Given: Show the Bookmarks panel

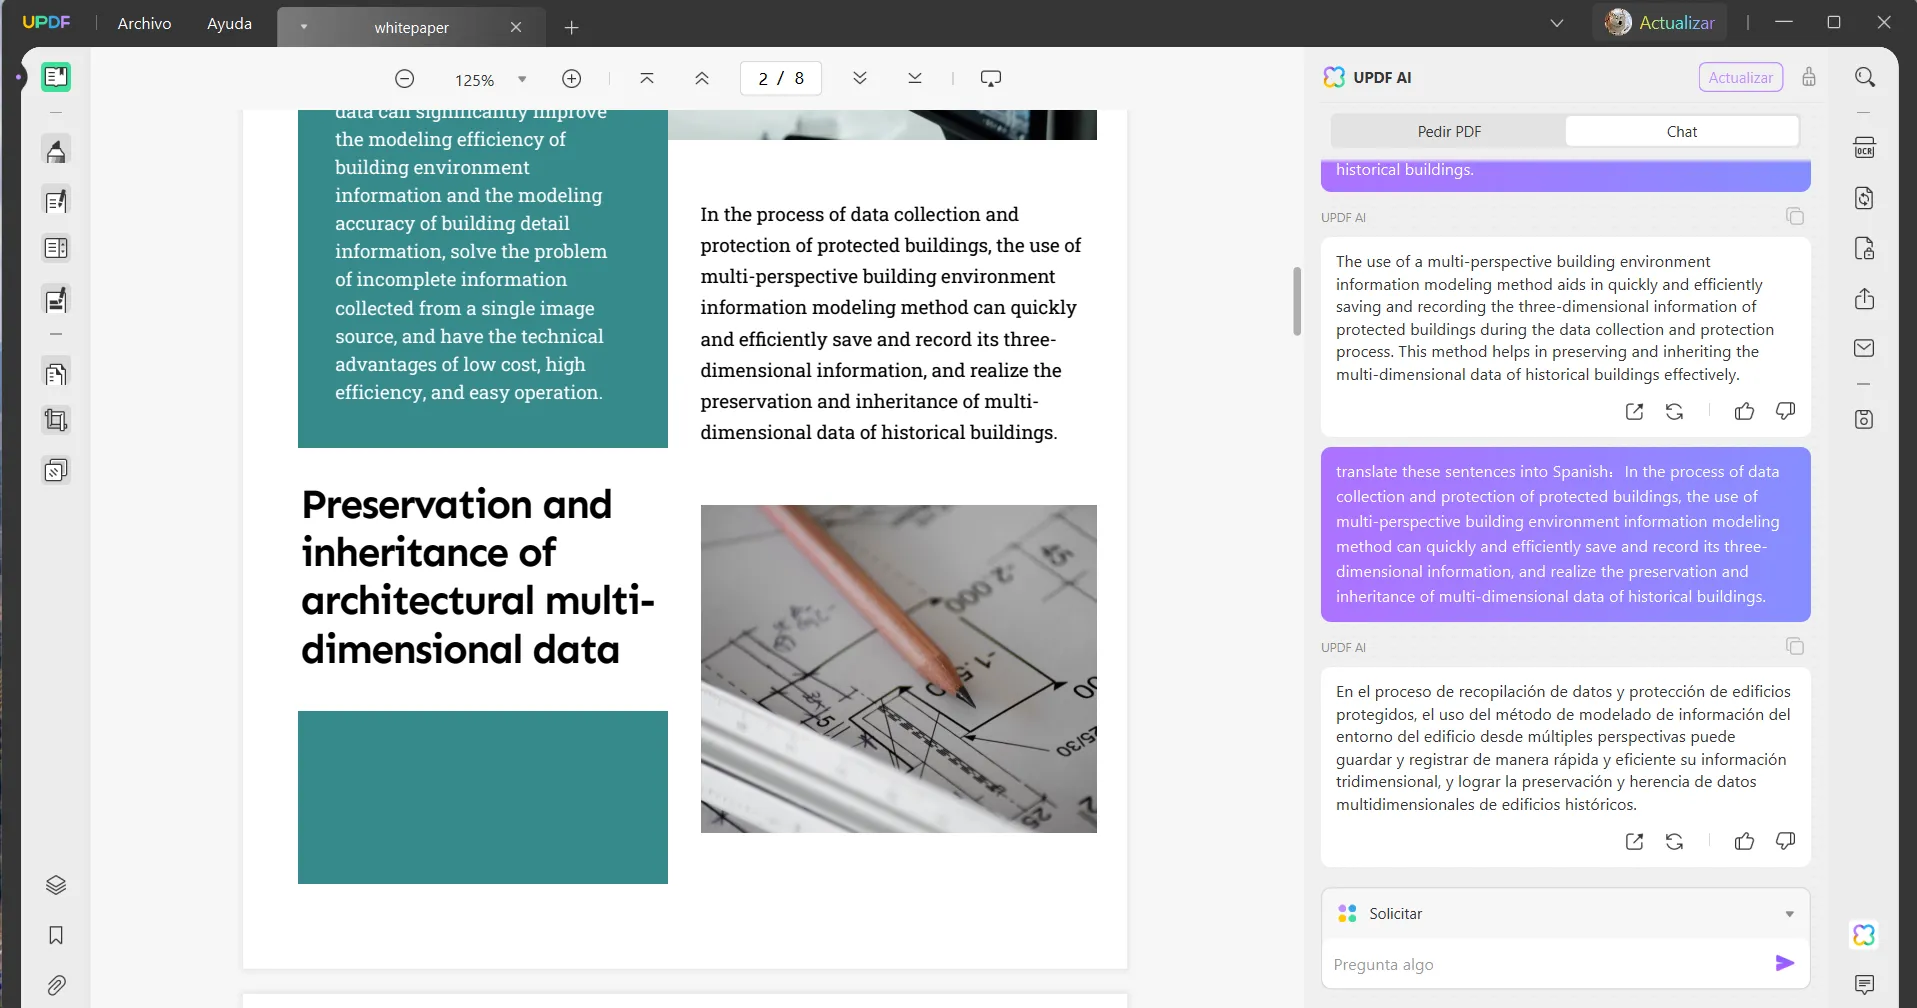Looking at the screenshot, I should (56, 935).
